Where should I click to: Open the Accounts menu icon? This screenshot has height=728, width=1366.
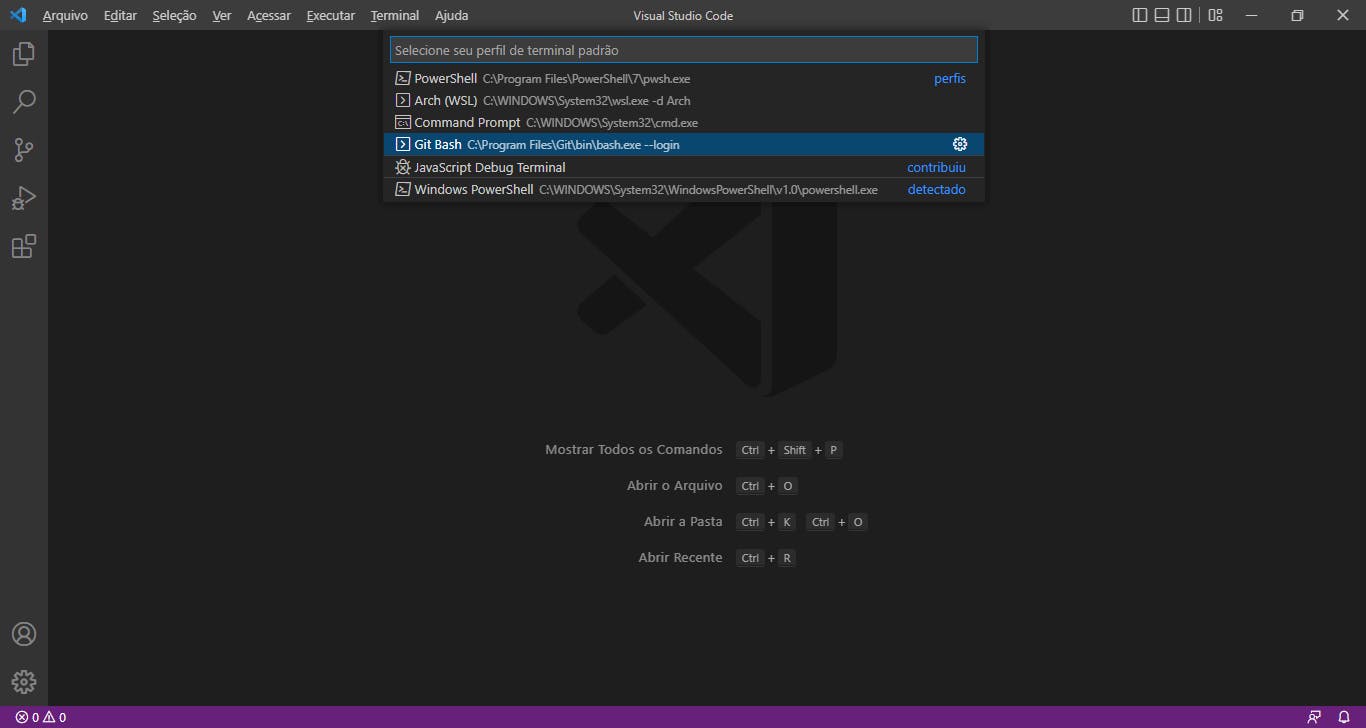24,634
